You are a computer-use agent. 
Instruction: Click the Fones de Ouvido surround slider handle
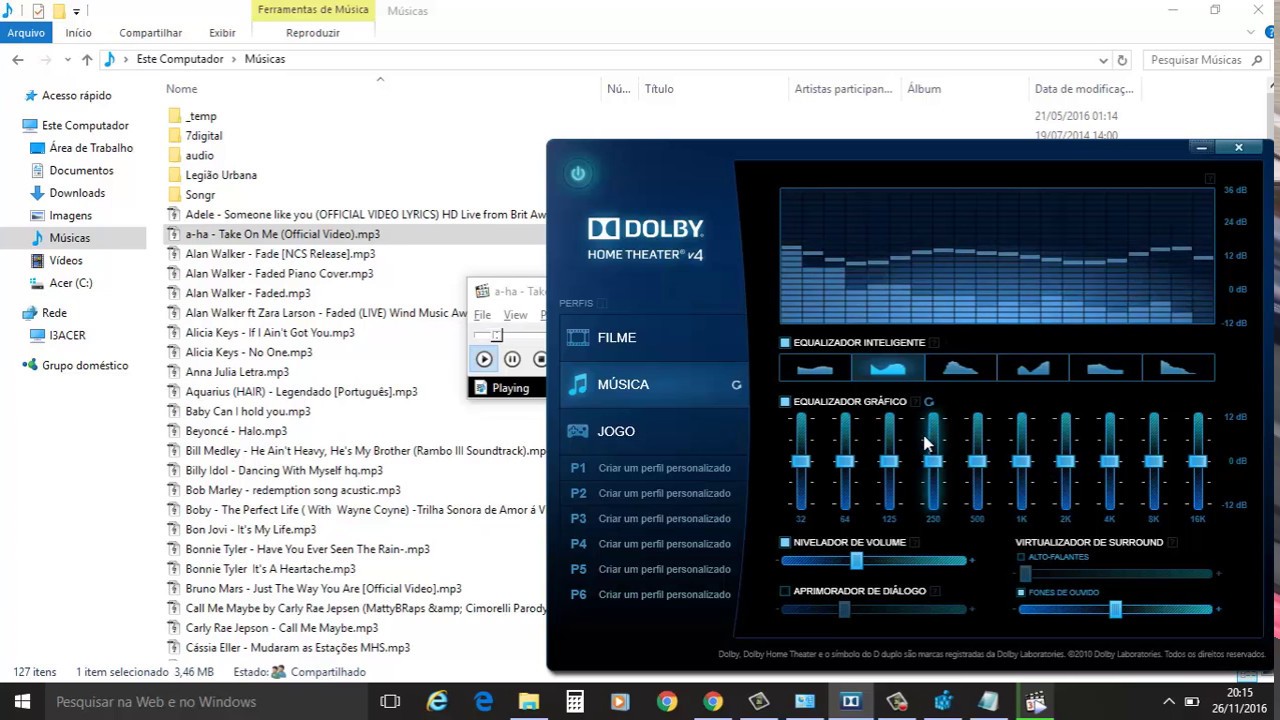(1115, 609)
